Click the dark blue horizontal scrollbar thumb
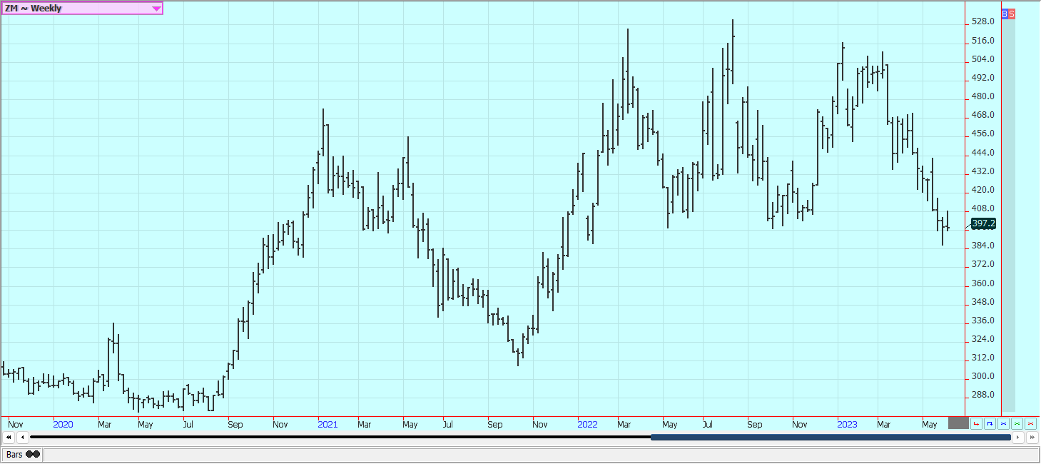This screenshot has height=464, width=1042. coord(831,437)
